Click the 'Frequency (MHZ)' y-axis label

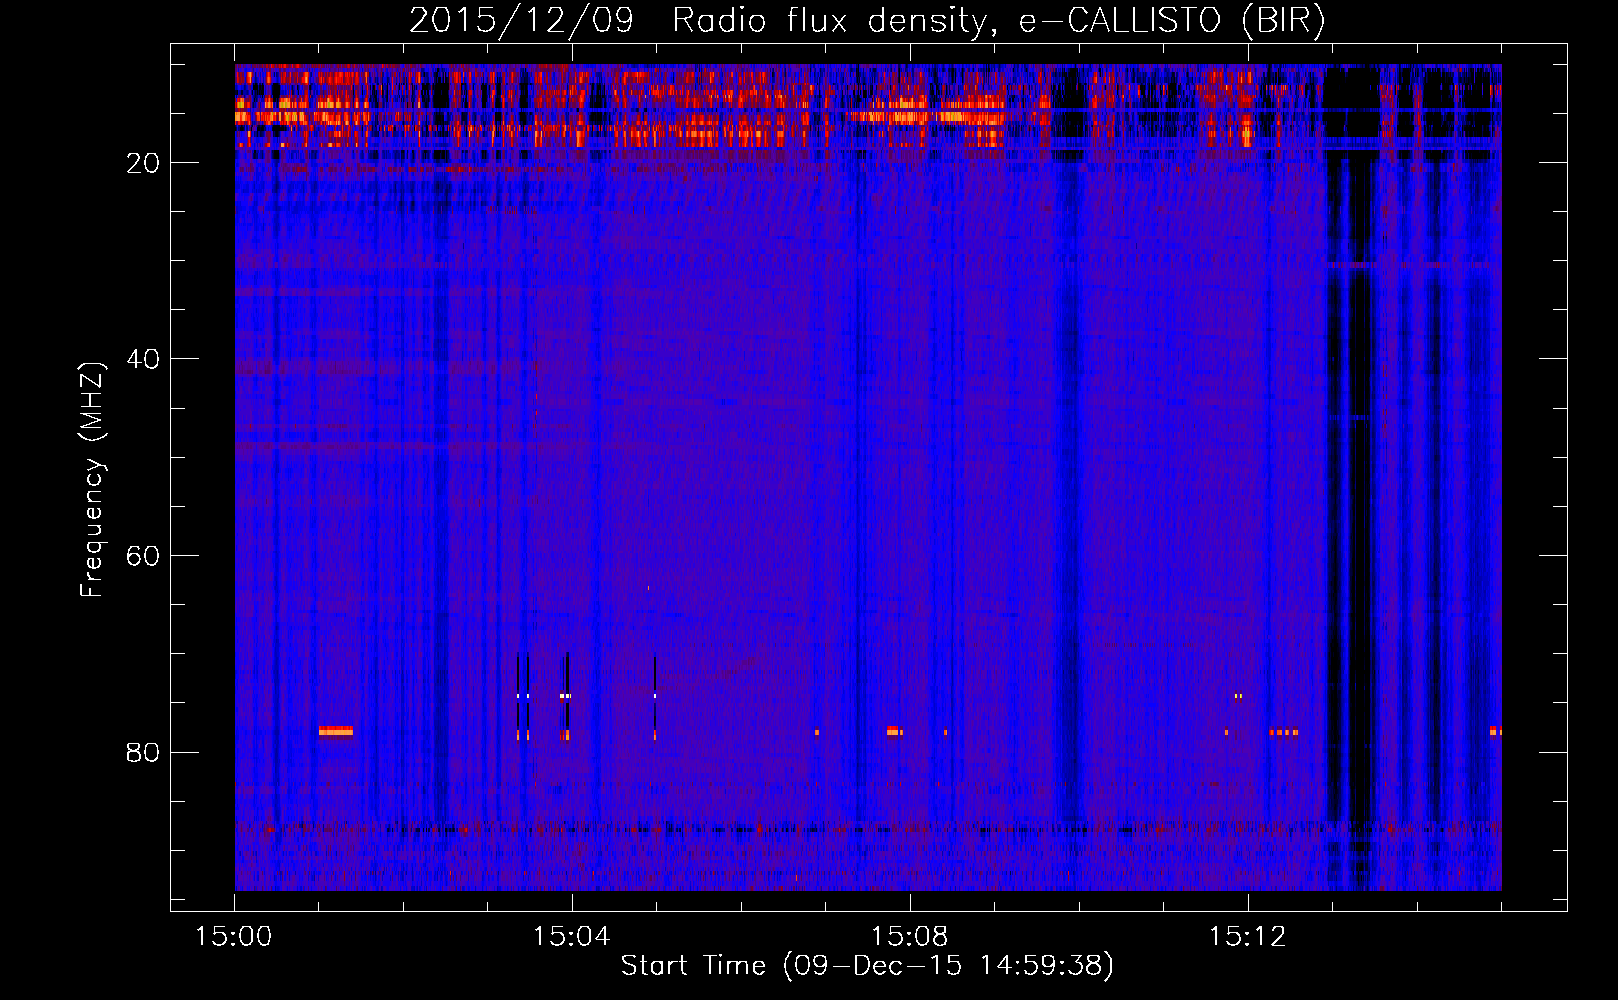[92, 480]
